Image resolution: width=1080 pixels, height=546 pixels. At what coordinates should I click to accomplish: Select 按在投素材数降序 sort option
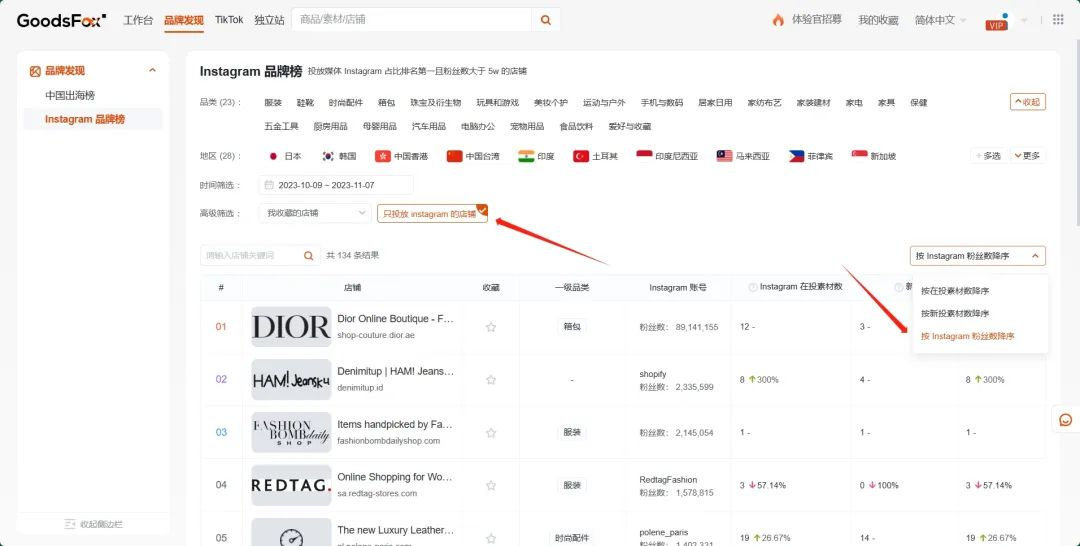click(x=955, y=291)
